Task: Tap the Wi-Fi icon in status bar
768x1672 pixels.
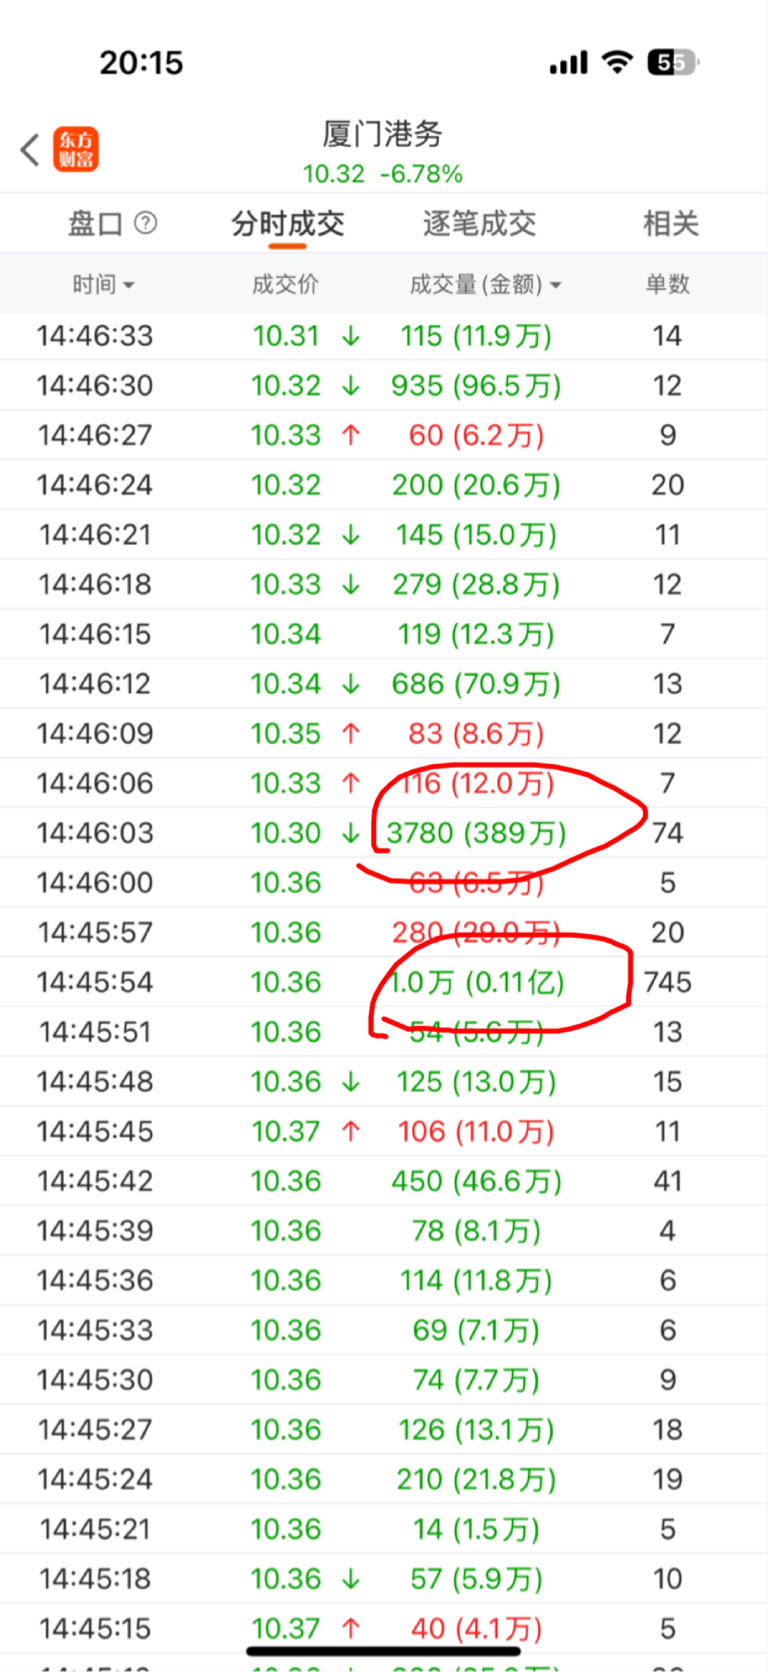Action: tap(618, 62)
